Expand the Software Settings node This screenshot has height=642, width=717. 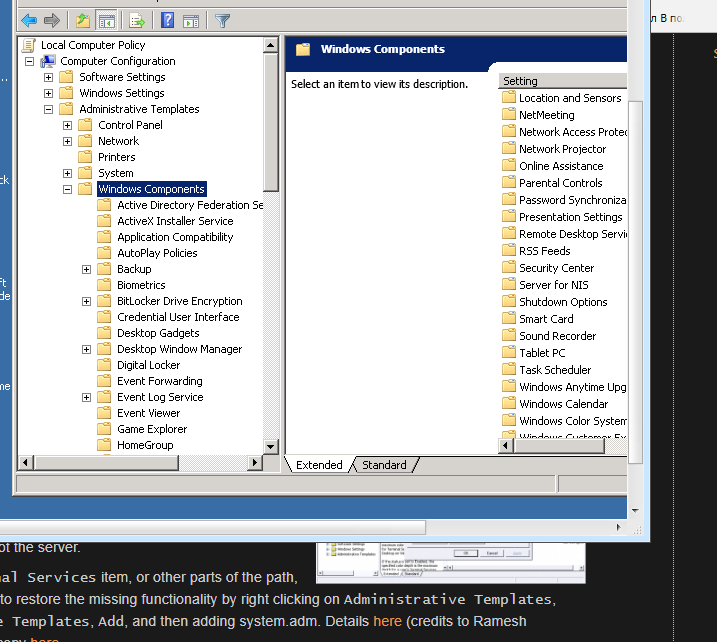[48, 77]
